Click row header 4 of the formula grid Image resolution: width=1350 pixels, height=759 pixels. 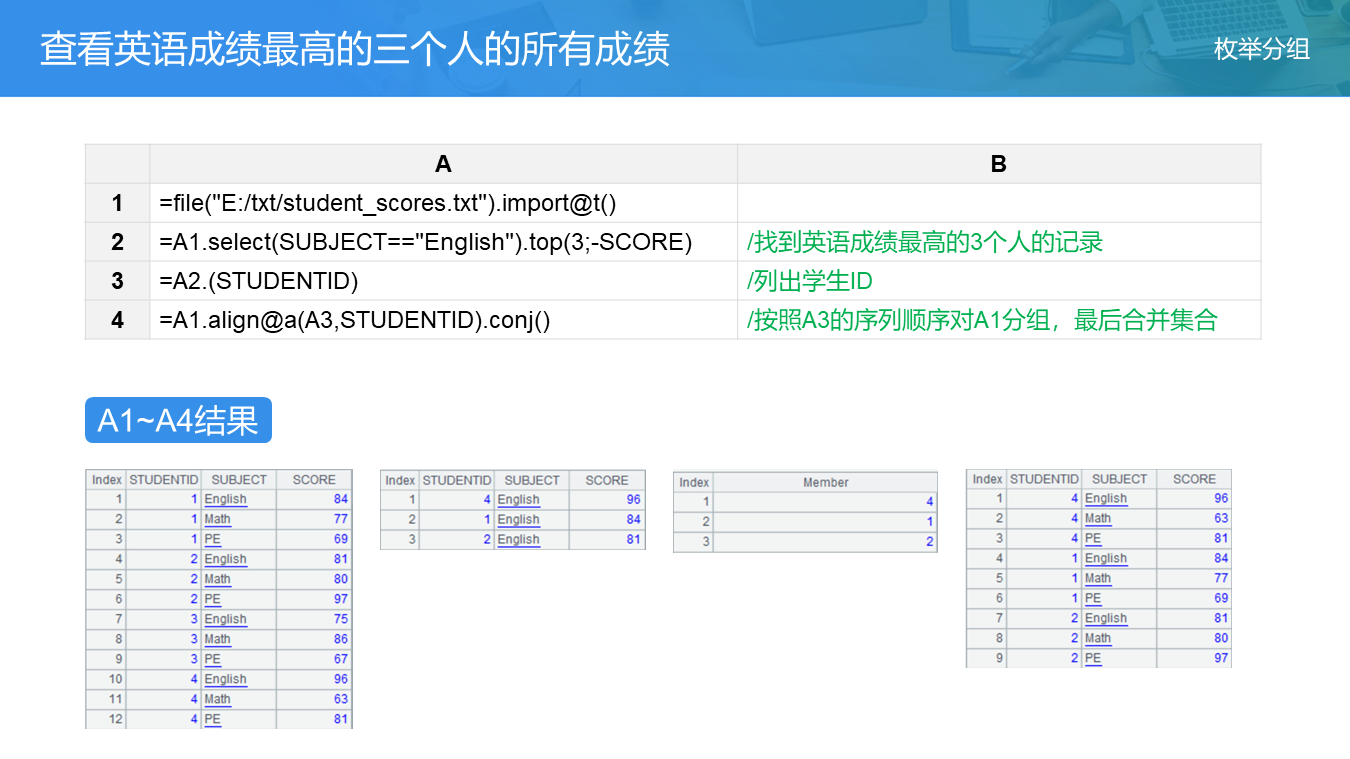coord(117,320)
